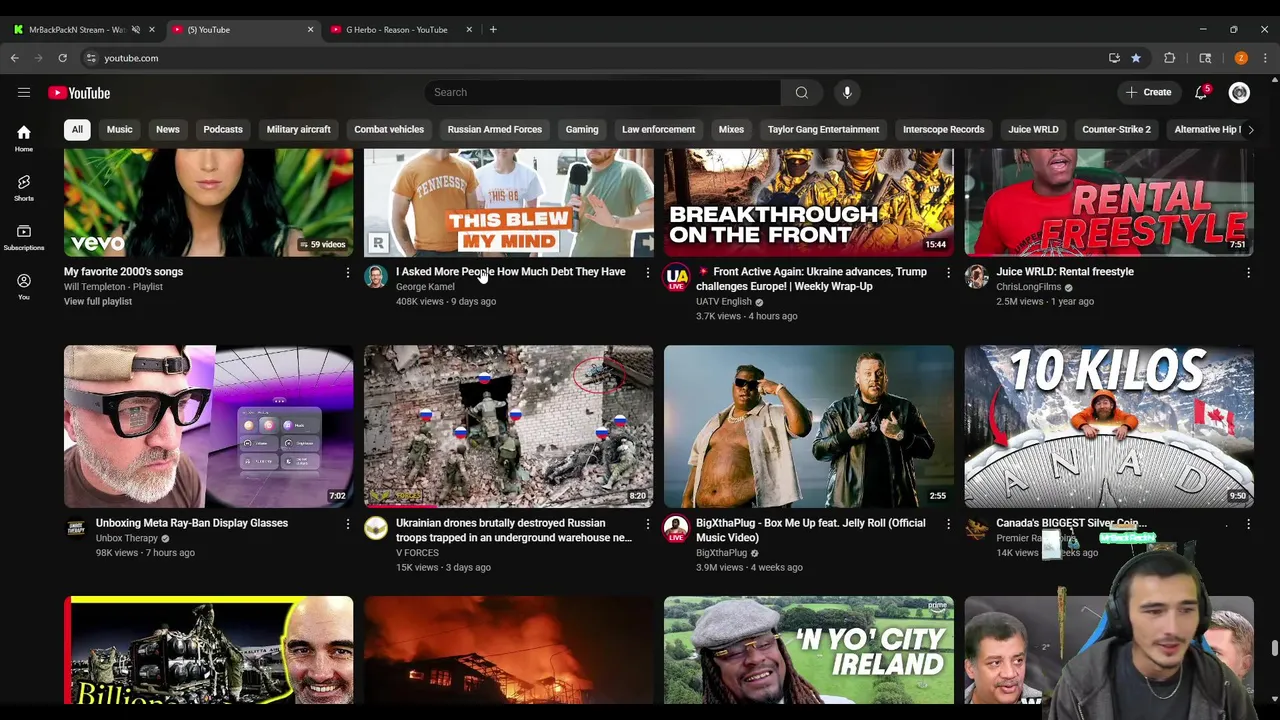Open Subscriptions in the sidebar
Viewport: 1280px width, 720px height.
pos(24,237)
